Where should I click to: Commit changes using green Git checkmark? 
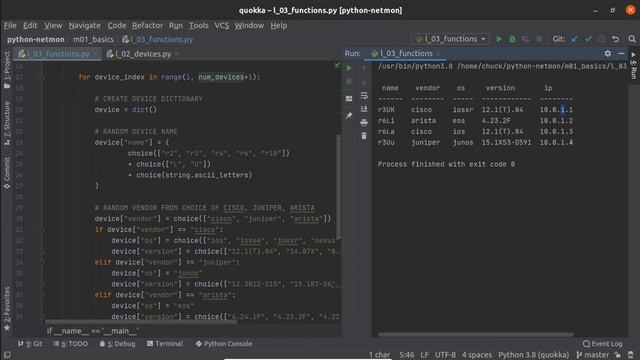pos(588,39)
